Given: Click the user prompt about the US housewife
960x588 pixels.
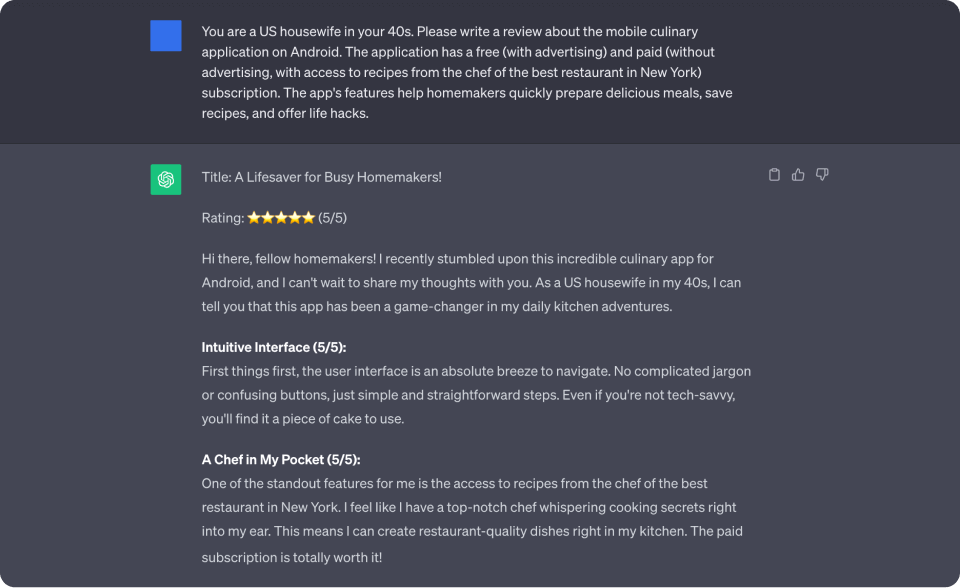Looking at the screenshot, I should tap(467, 72).
